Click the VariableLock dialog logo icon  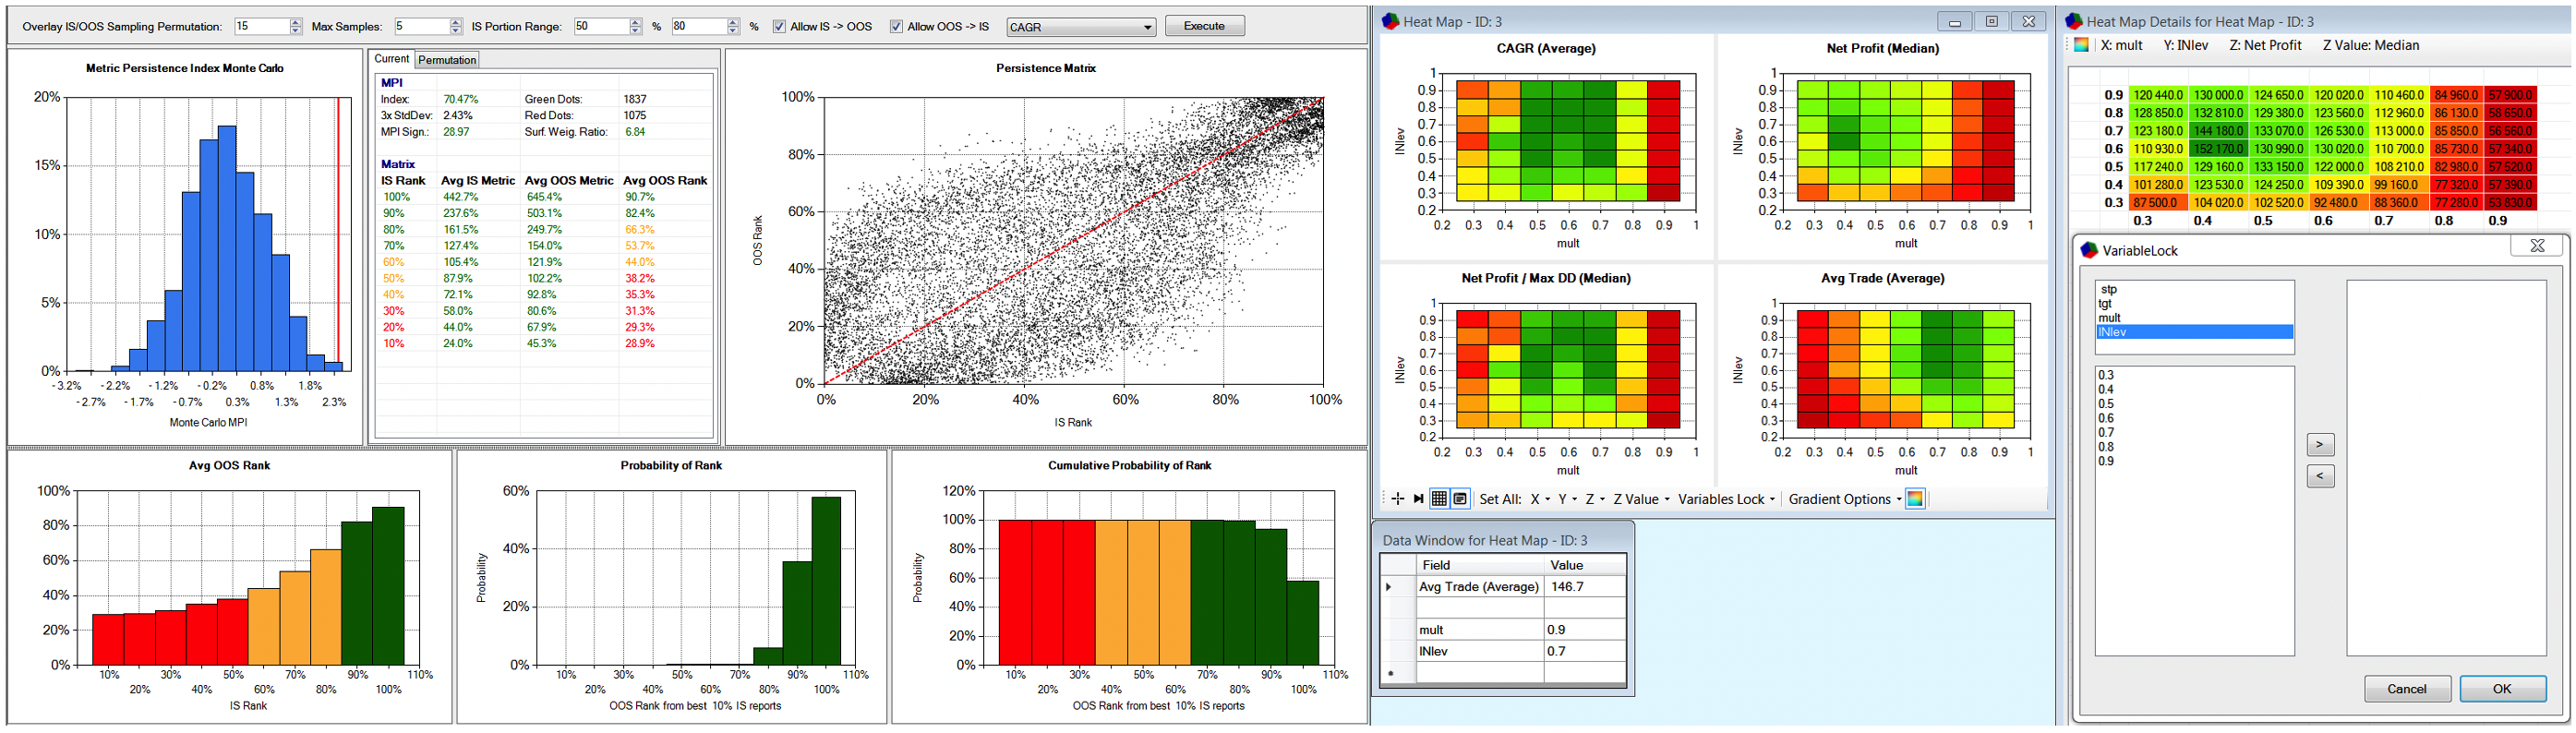click(2089, 250)
